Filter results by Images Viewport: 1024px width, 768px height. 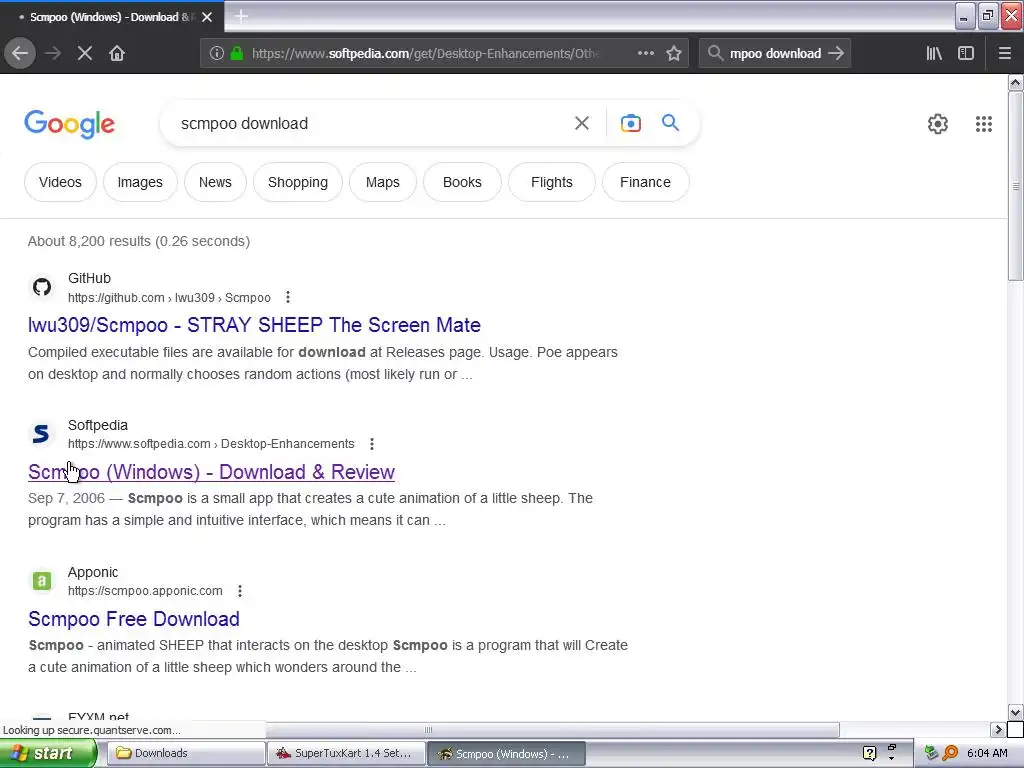(140, 182)
